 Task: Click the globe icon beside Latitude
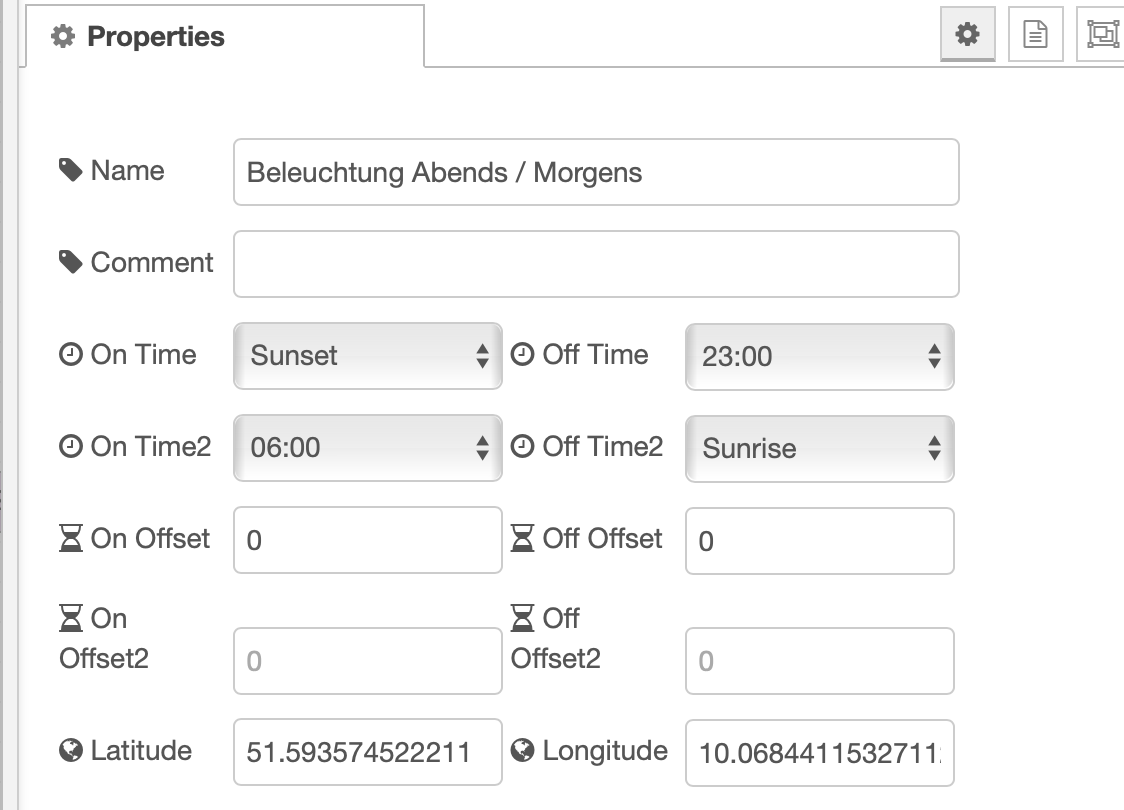click(x=70, y=750)
